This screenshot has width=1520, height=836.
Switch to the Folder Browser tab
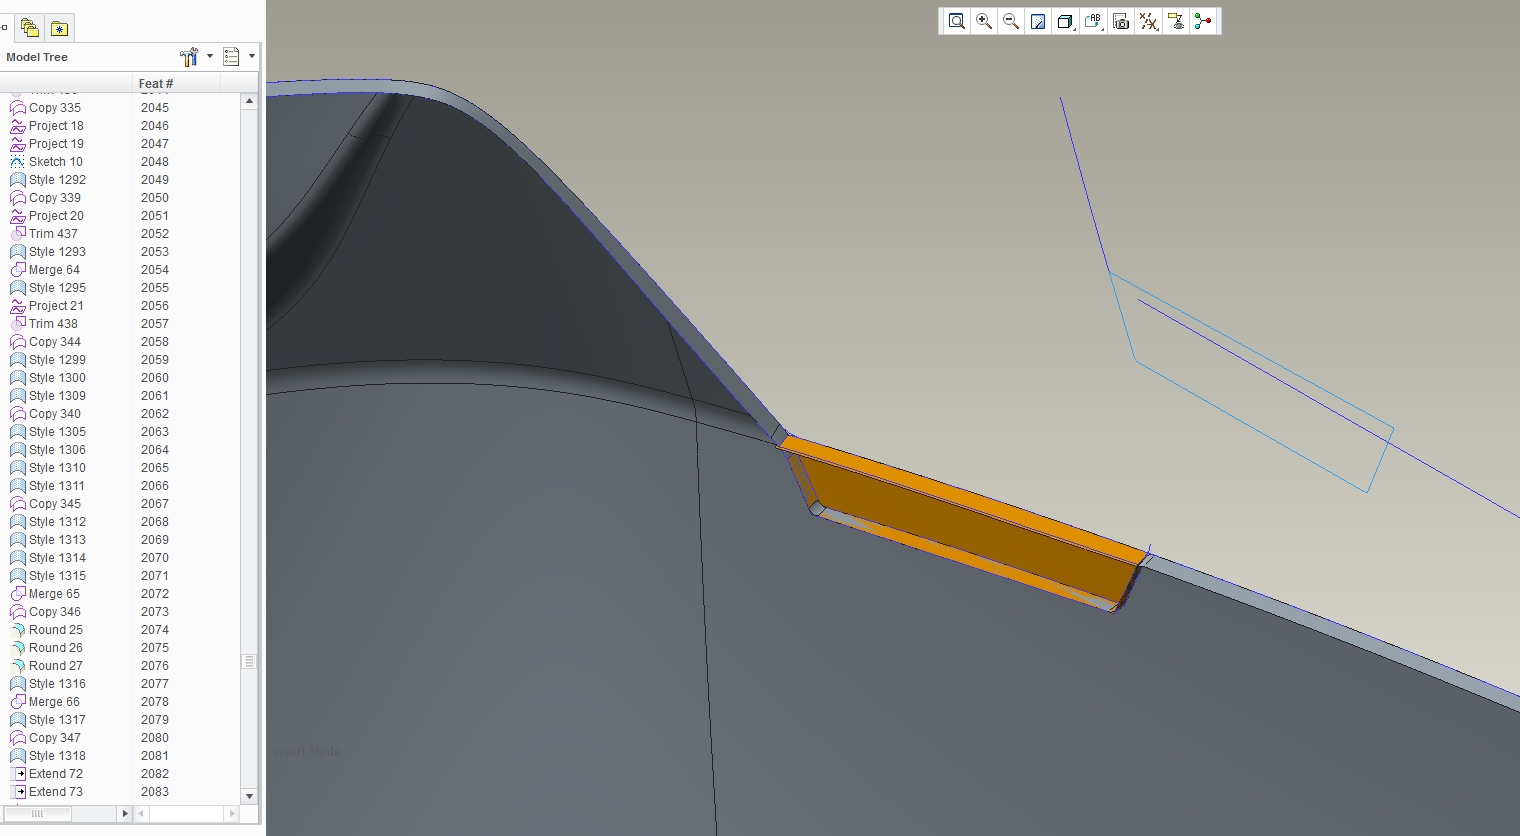click(x=29, y=28)
